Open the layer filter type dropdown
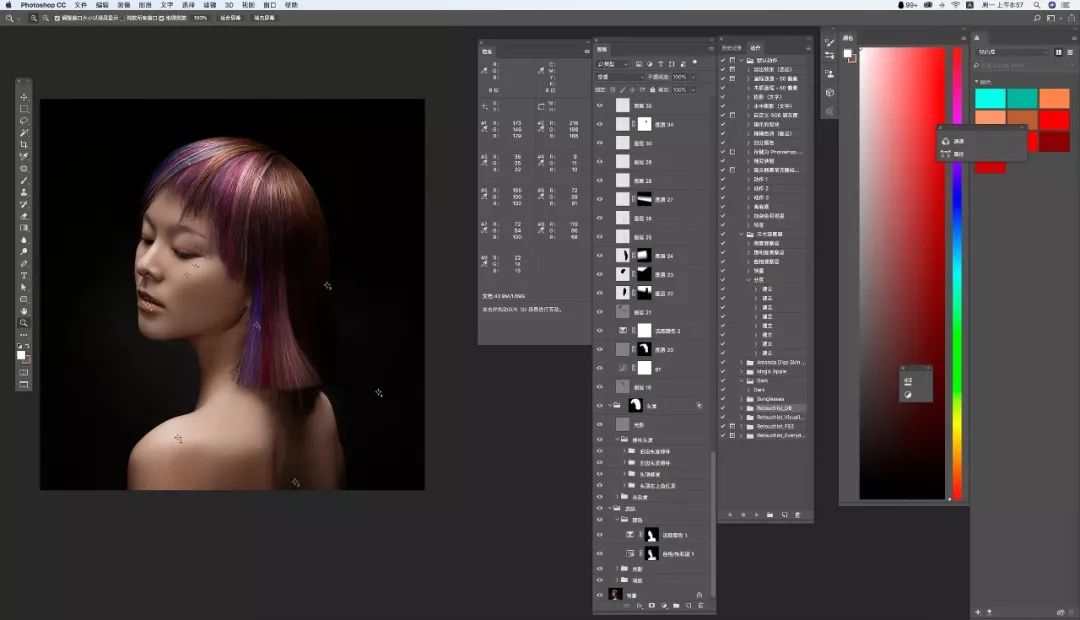This screenshot has width=1080, height=620. click(613, 64)
